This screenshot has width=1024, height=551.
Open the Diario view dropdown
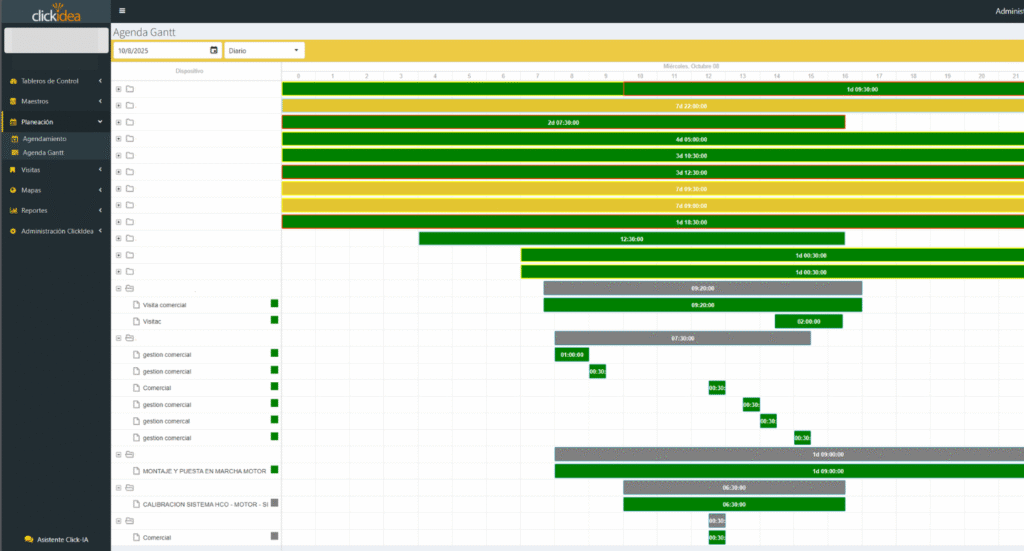[x=264, y=50]
